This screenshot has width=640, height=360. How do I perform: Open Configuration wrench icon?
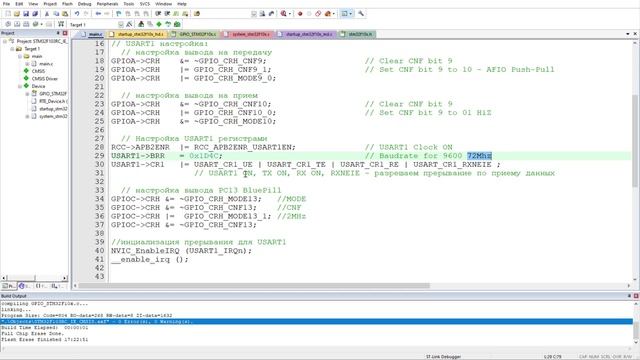tap(361, 14)
